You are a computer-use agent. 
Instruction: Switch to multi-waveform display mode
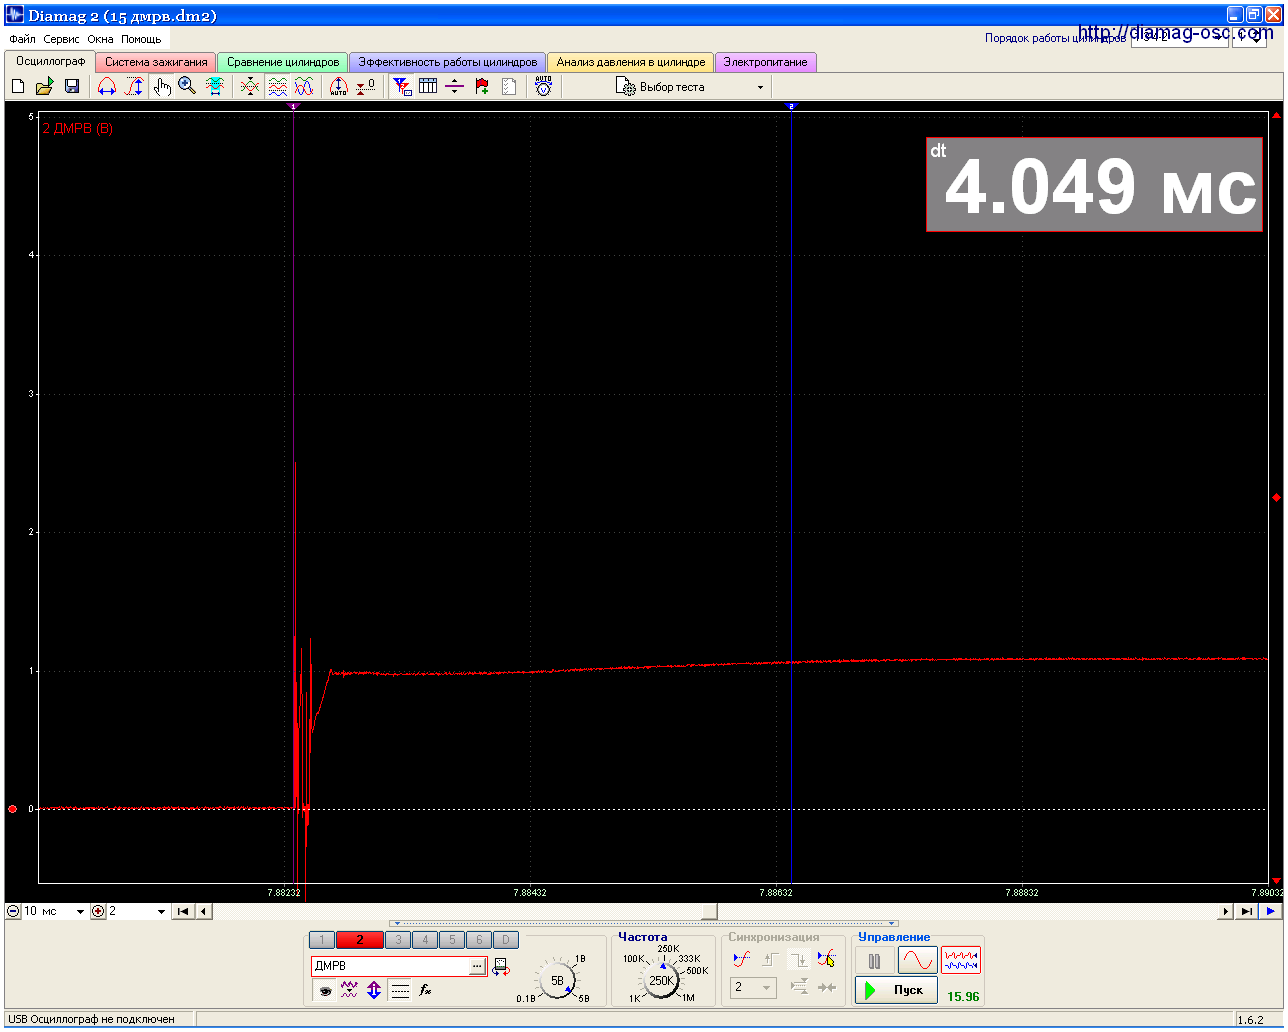point(961,961)
